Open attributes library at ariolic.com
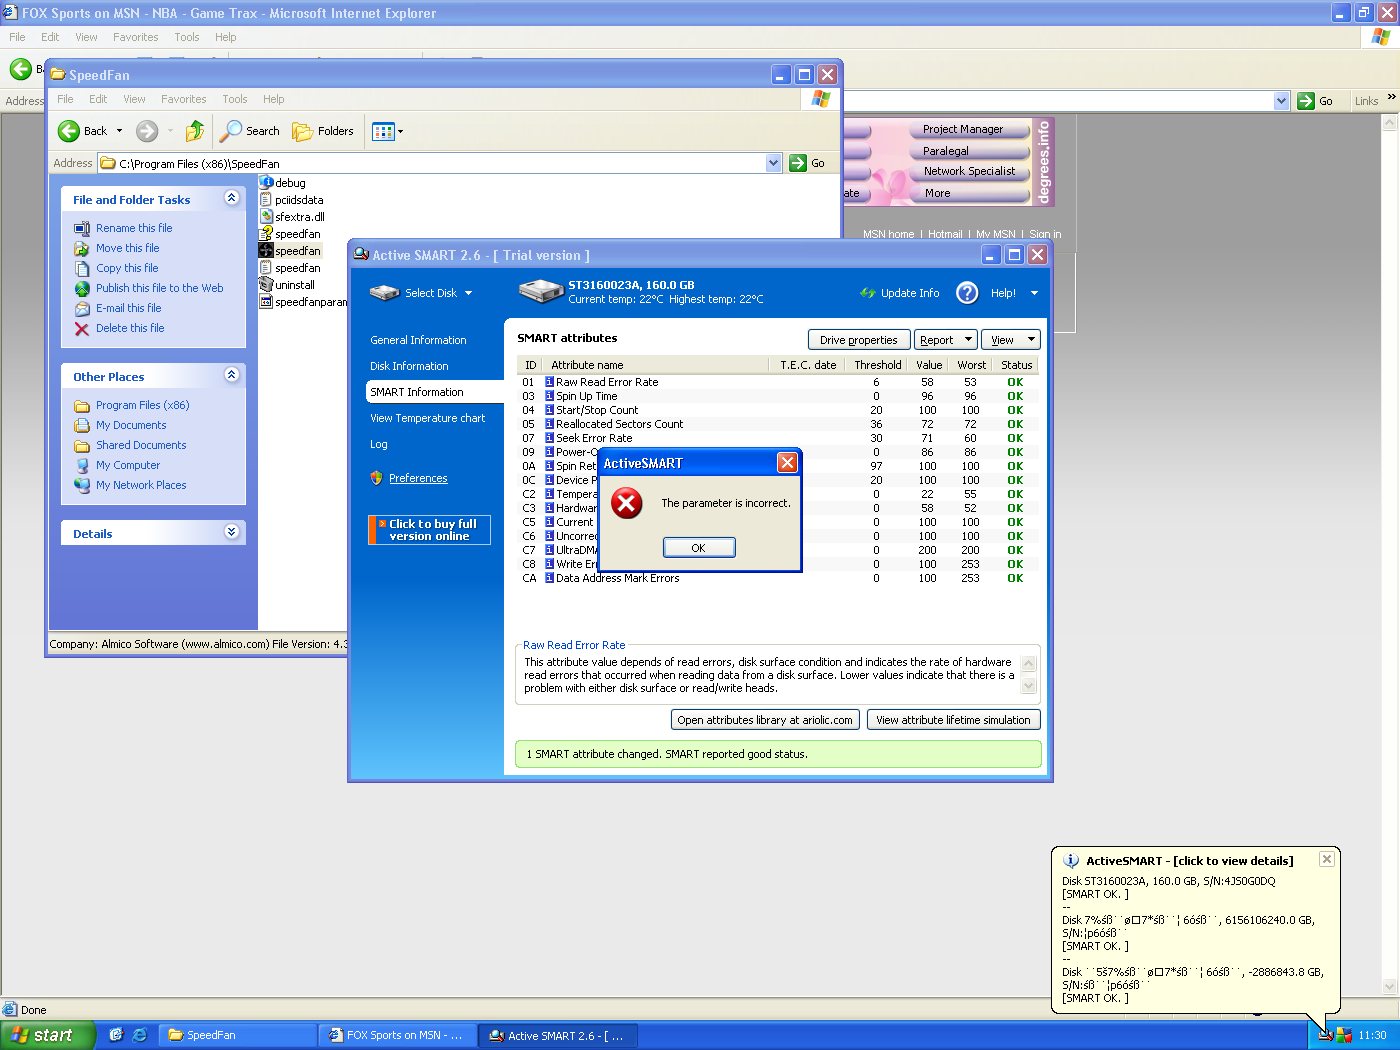The height and width of the screenshot is (1050, 1400). coord(765,720)
